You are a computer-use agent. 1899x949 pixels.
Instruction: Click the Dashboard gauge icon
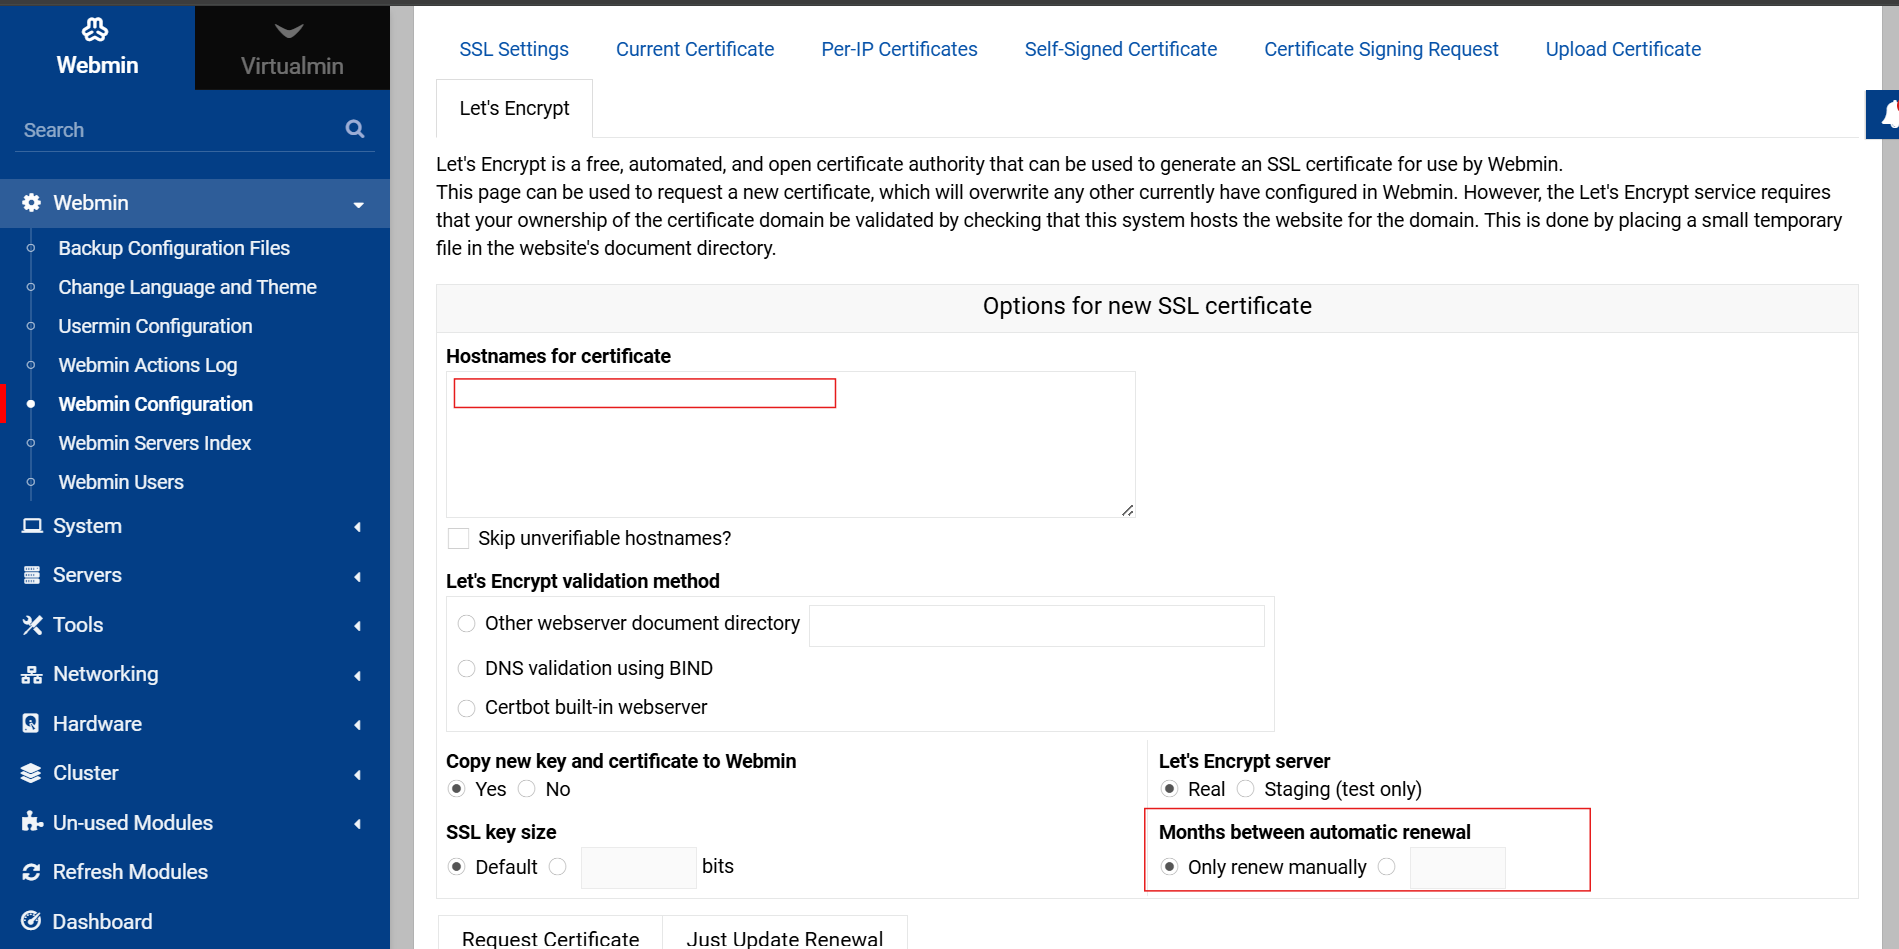(31, 921)
